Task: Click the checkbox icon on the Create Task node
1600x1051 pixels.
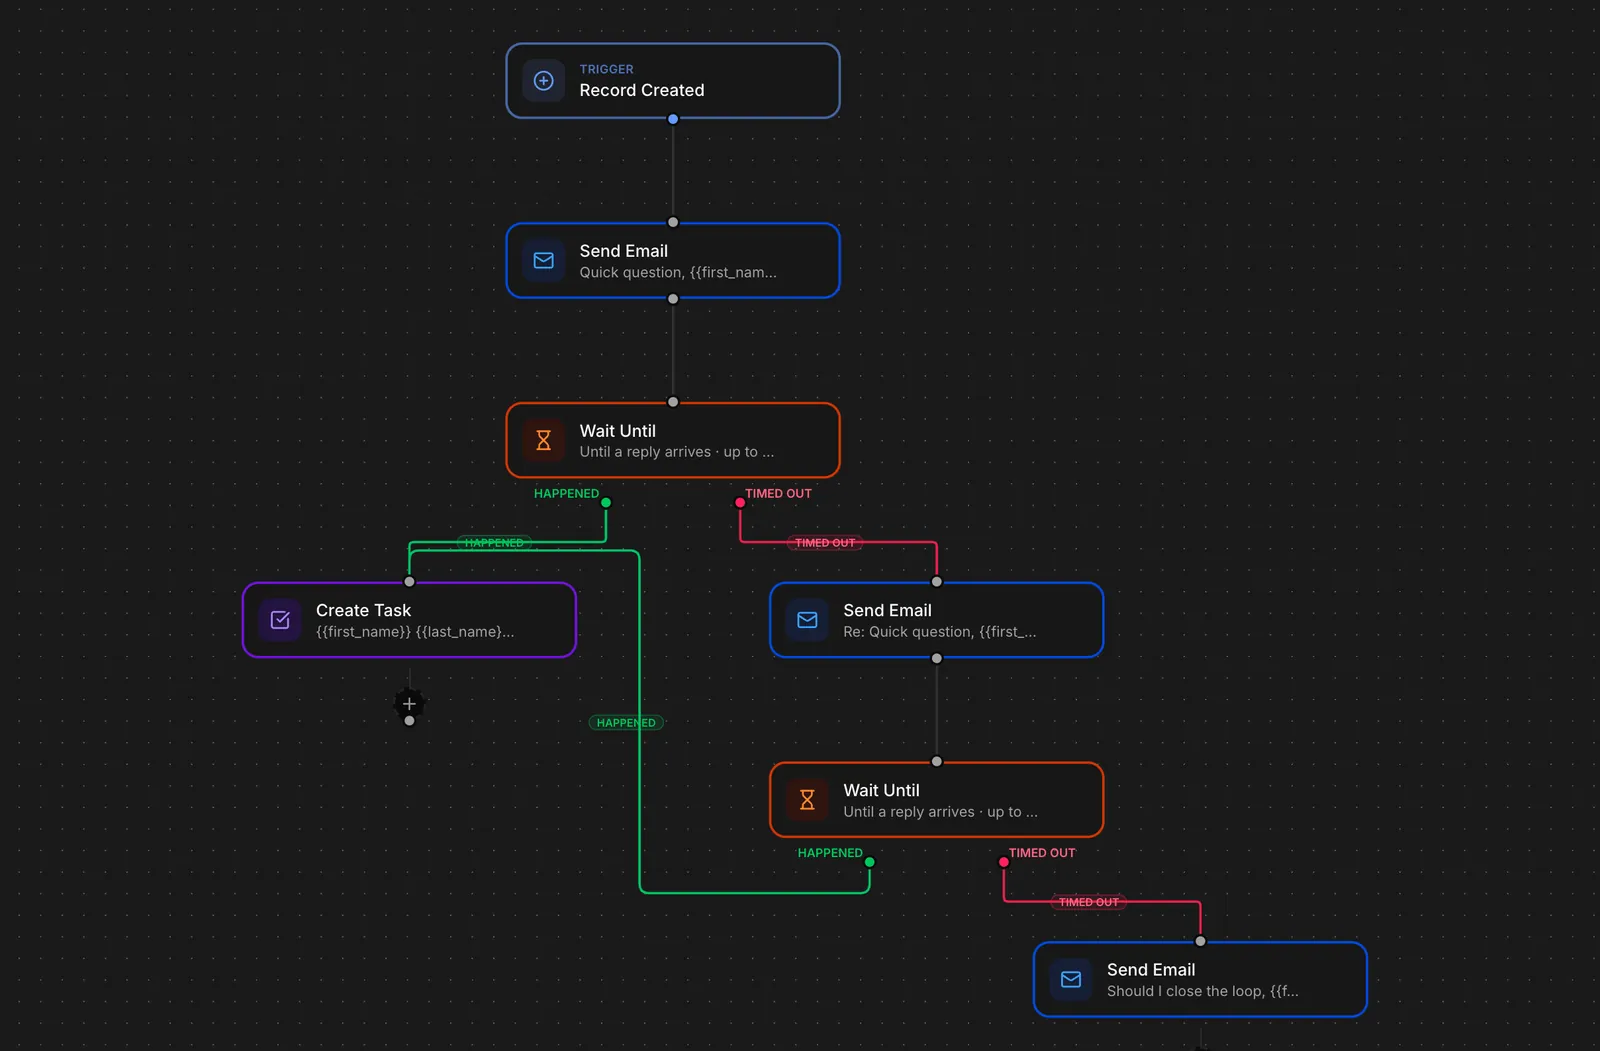Action: [x=281, y=620]
